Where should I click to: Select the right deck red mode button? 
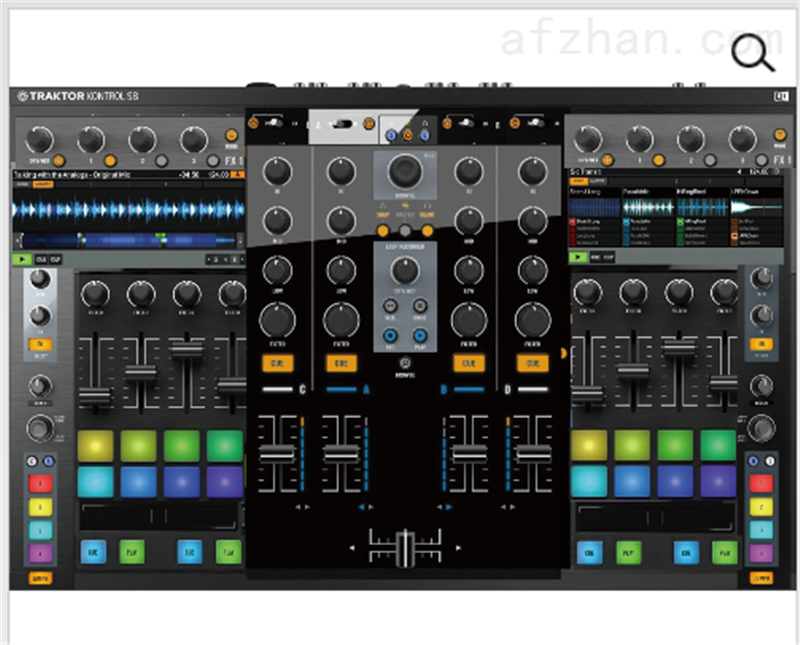[x=761, y=483]
